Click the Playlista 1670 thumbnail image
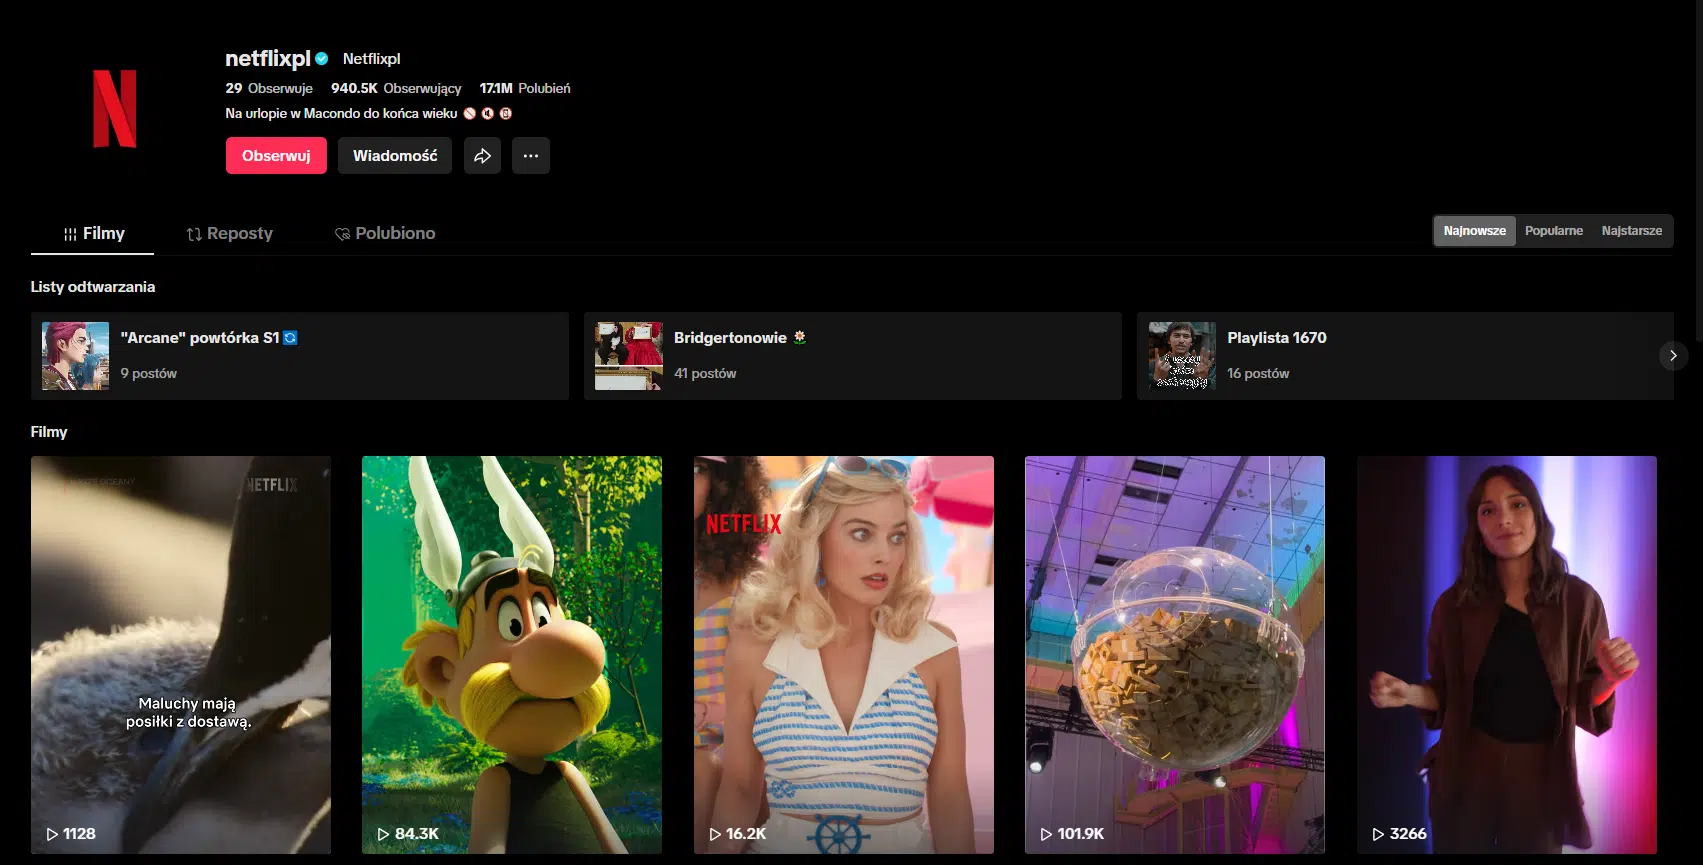The image size is (1703, 865). point(1182,356)
